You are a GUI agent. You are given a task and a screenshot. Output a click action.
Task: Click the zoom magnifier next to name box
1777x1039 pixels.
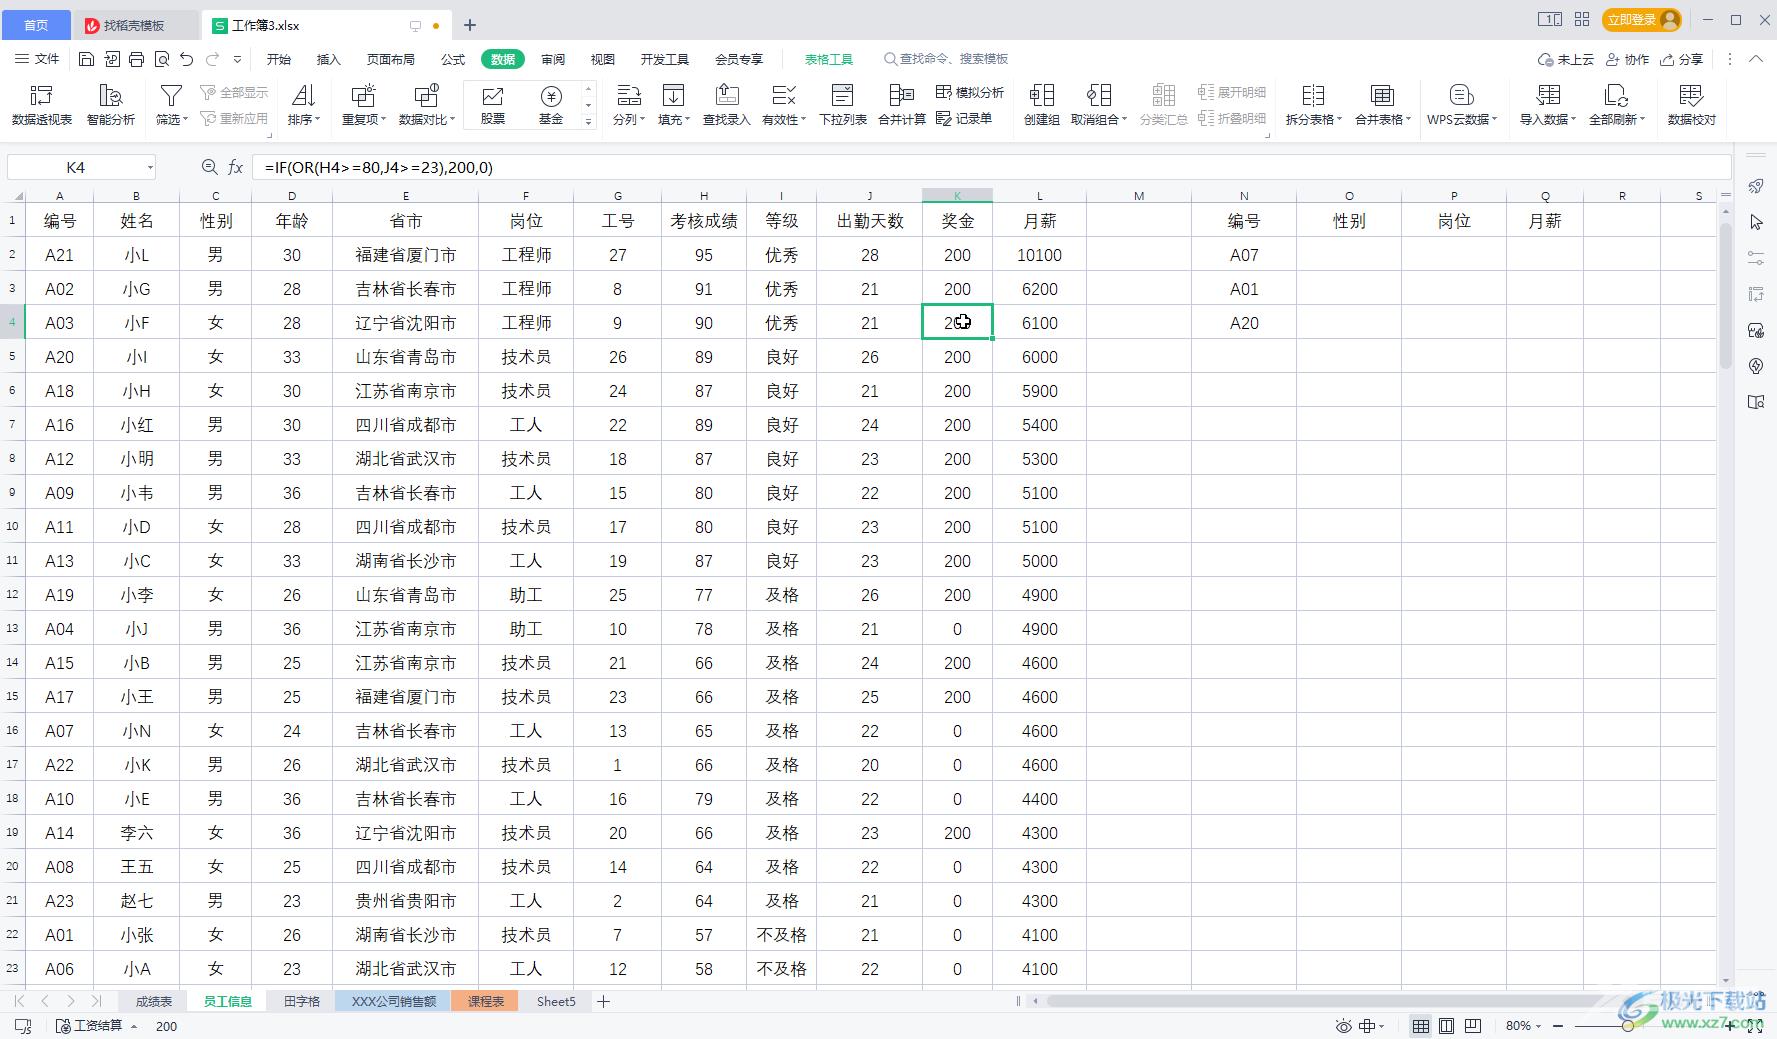[x=209, y=167]
